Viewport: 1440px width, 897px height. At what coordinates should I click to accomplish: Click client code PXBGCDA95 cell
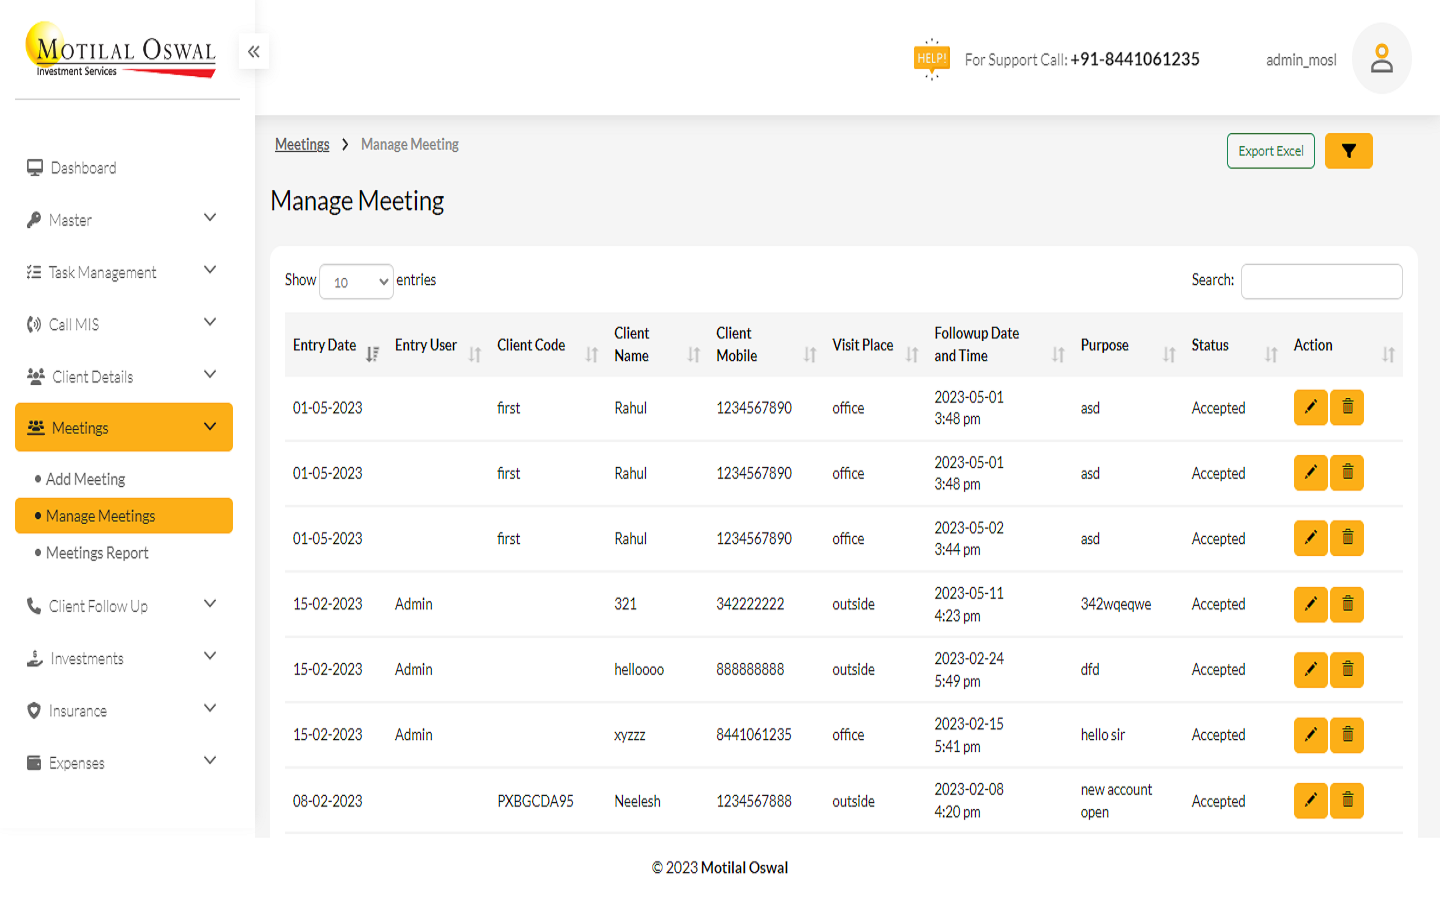(535, 801)
